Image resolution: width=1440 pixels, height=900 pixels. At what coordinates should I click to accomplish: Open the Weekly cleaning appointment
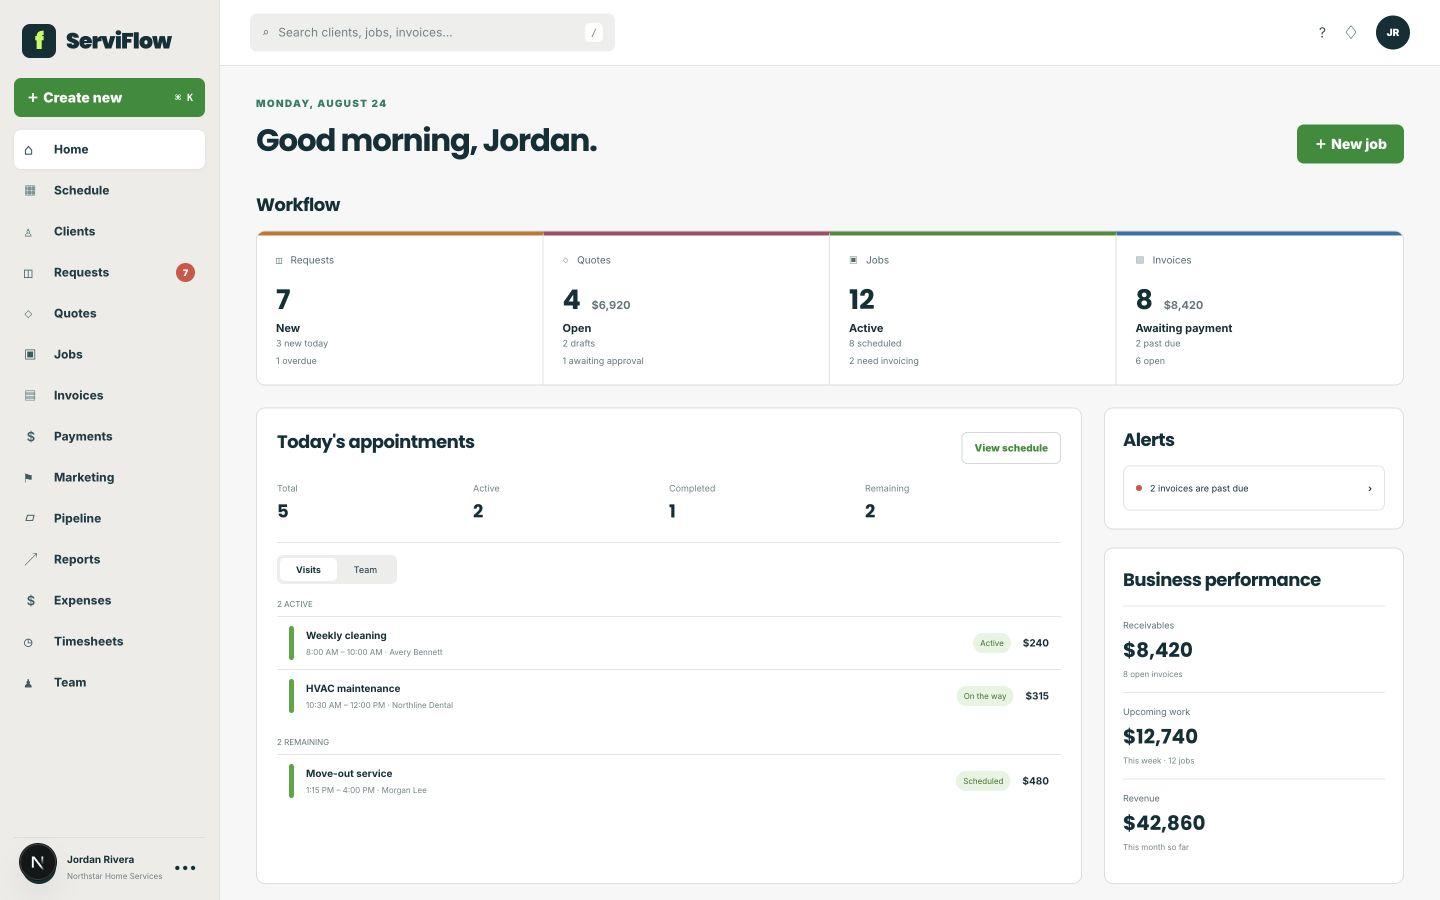click(669, 643)
